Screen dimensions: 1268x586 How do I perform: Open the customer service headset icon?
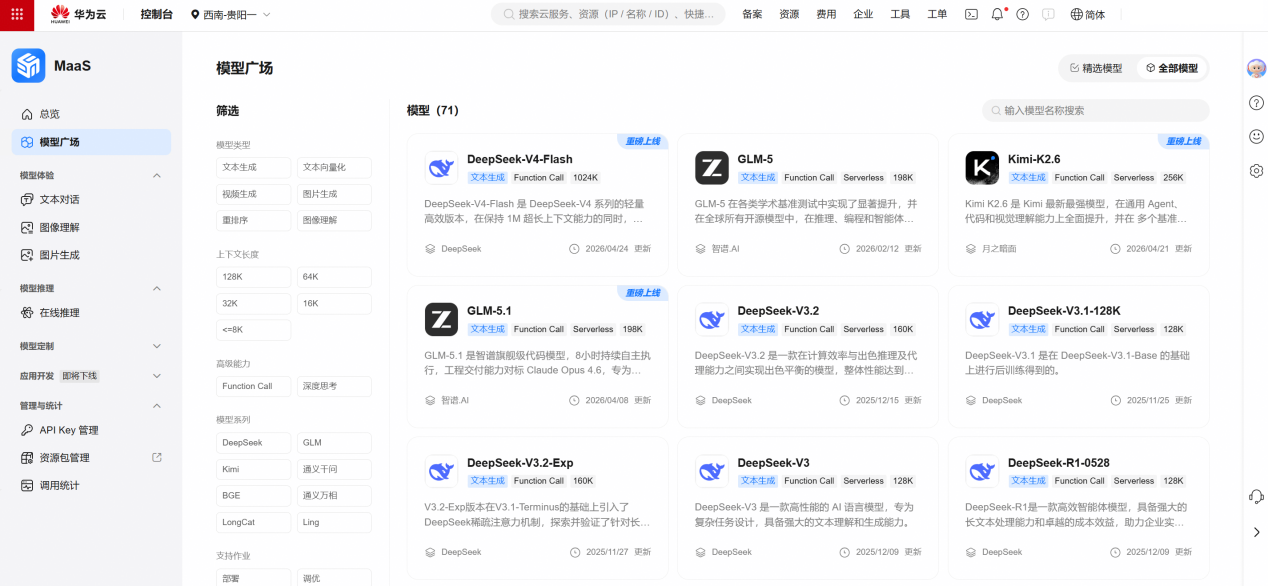[1256, 497]
